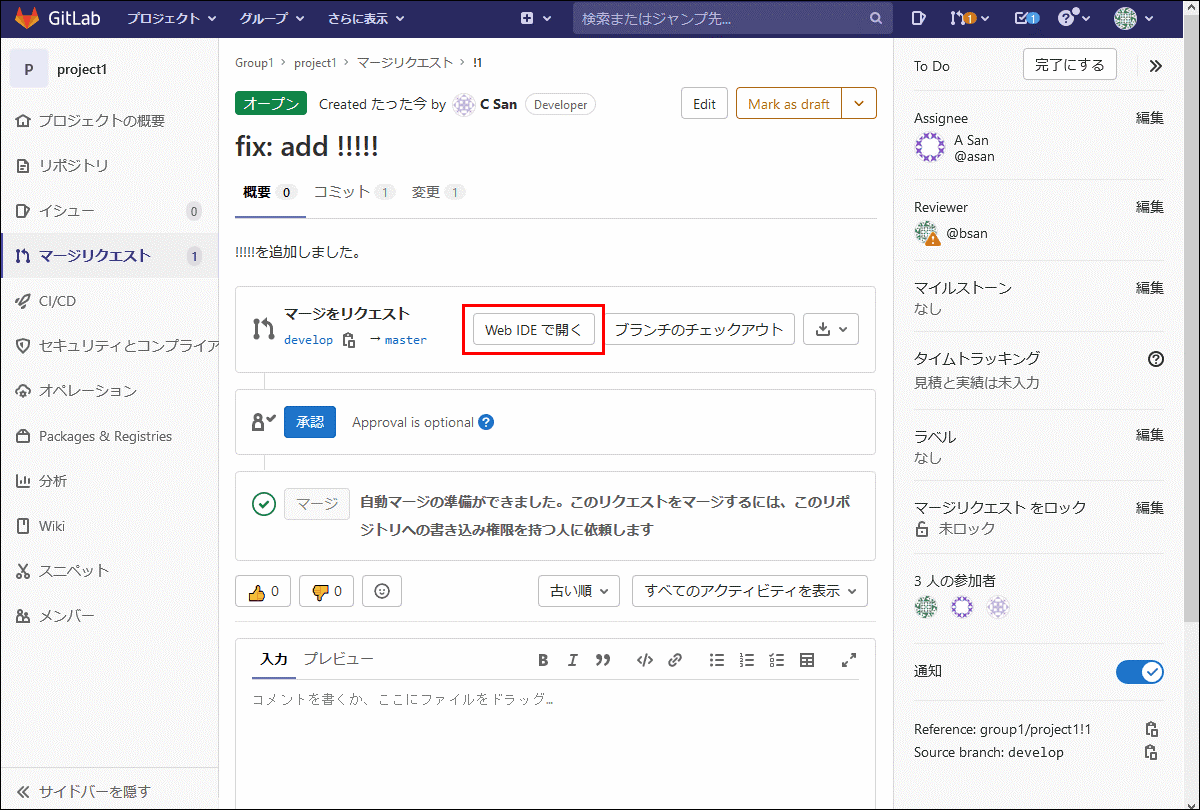
Task: Click the Group1 breadcrumb link
Action: coord(254,62)
